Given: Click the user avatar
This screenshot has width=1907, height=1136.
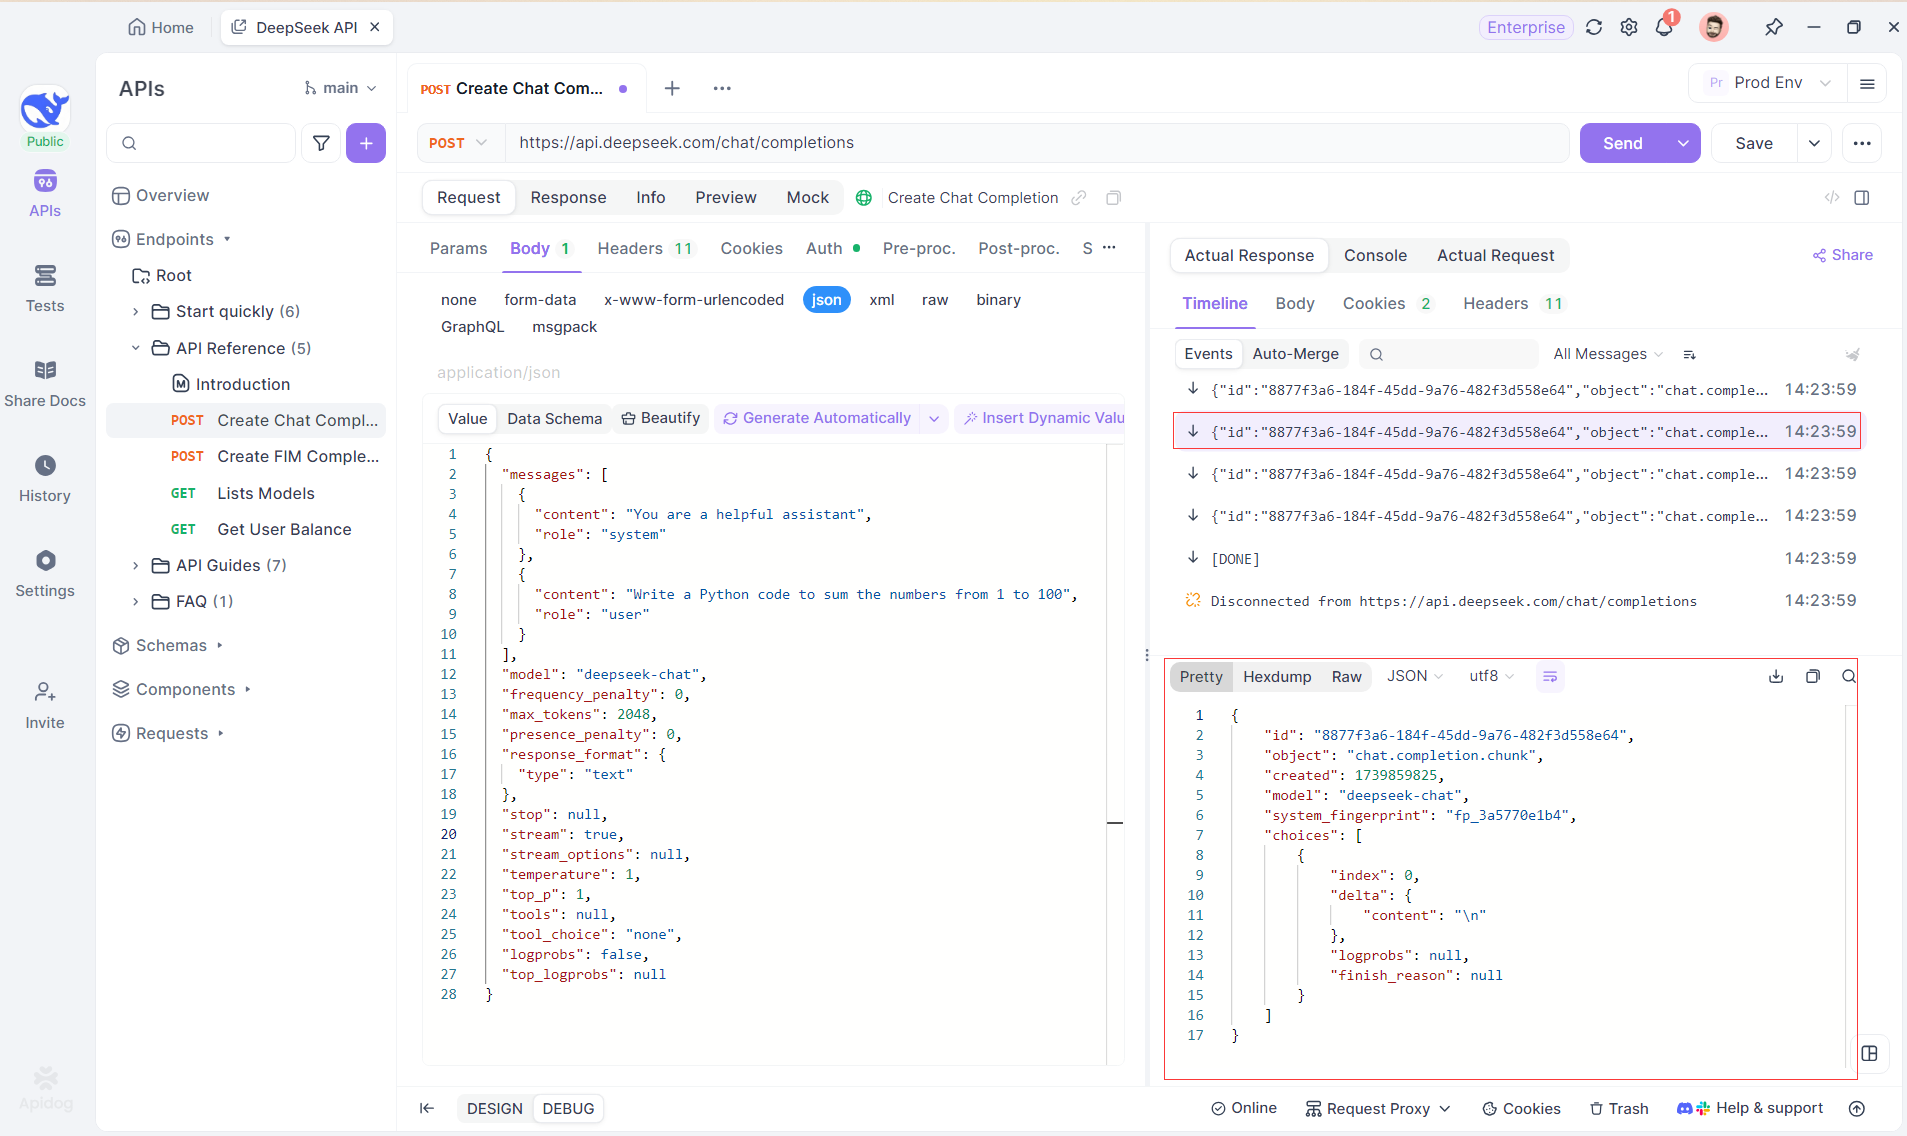Looking at the screenshot, I should [1714, 27].
